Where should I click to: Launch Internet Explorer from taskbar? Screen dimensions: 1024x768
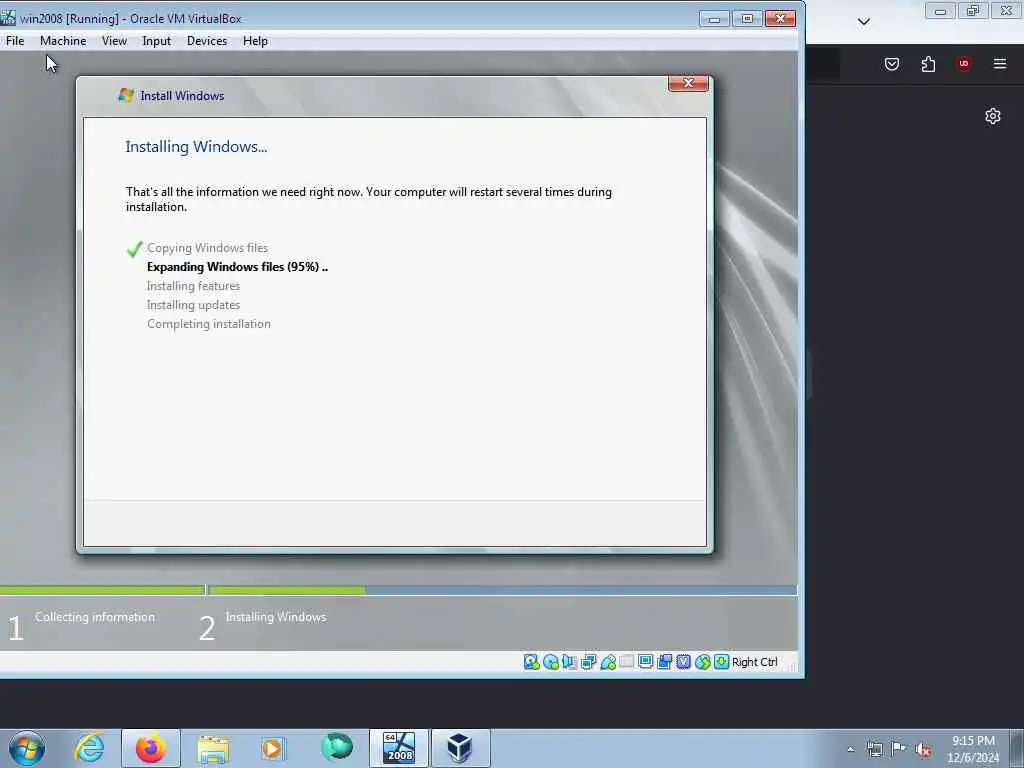(89, 748)
